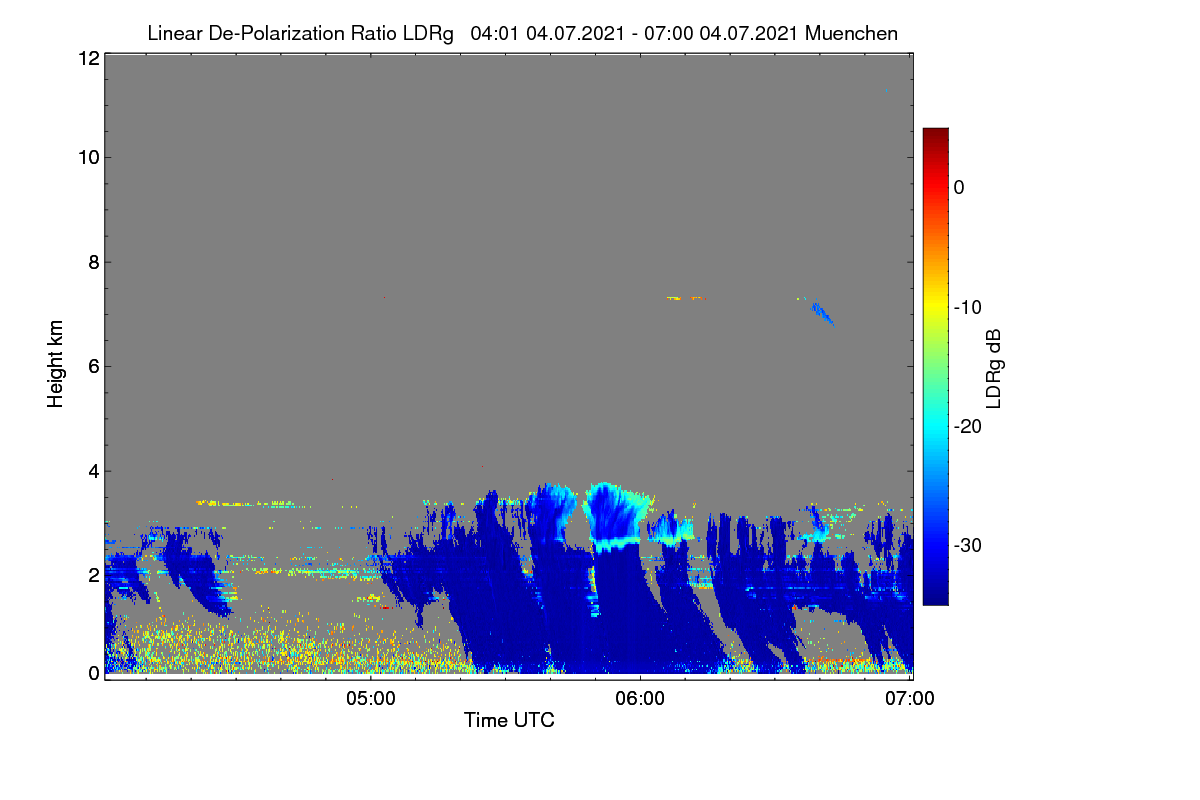Click the cyan region of the colorbar
This screenshot has width=1200, height=800.
[935, 426]
